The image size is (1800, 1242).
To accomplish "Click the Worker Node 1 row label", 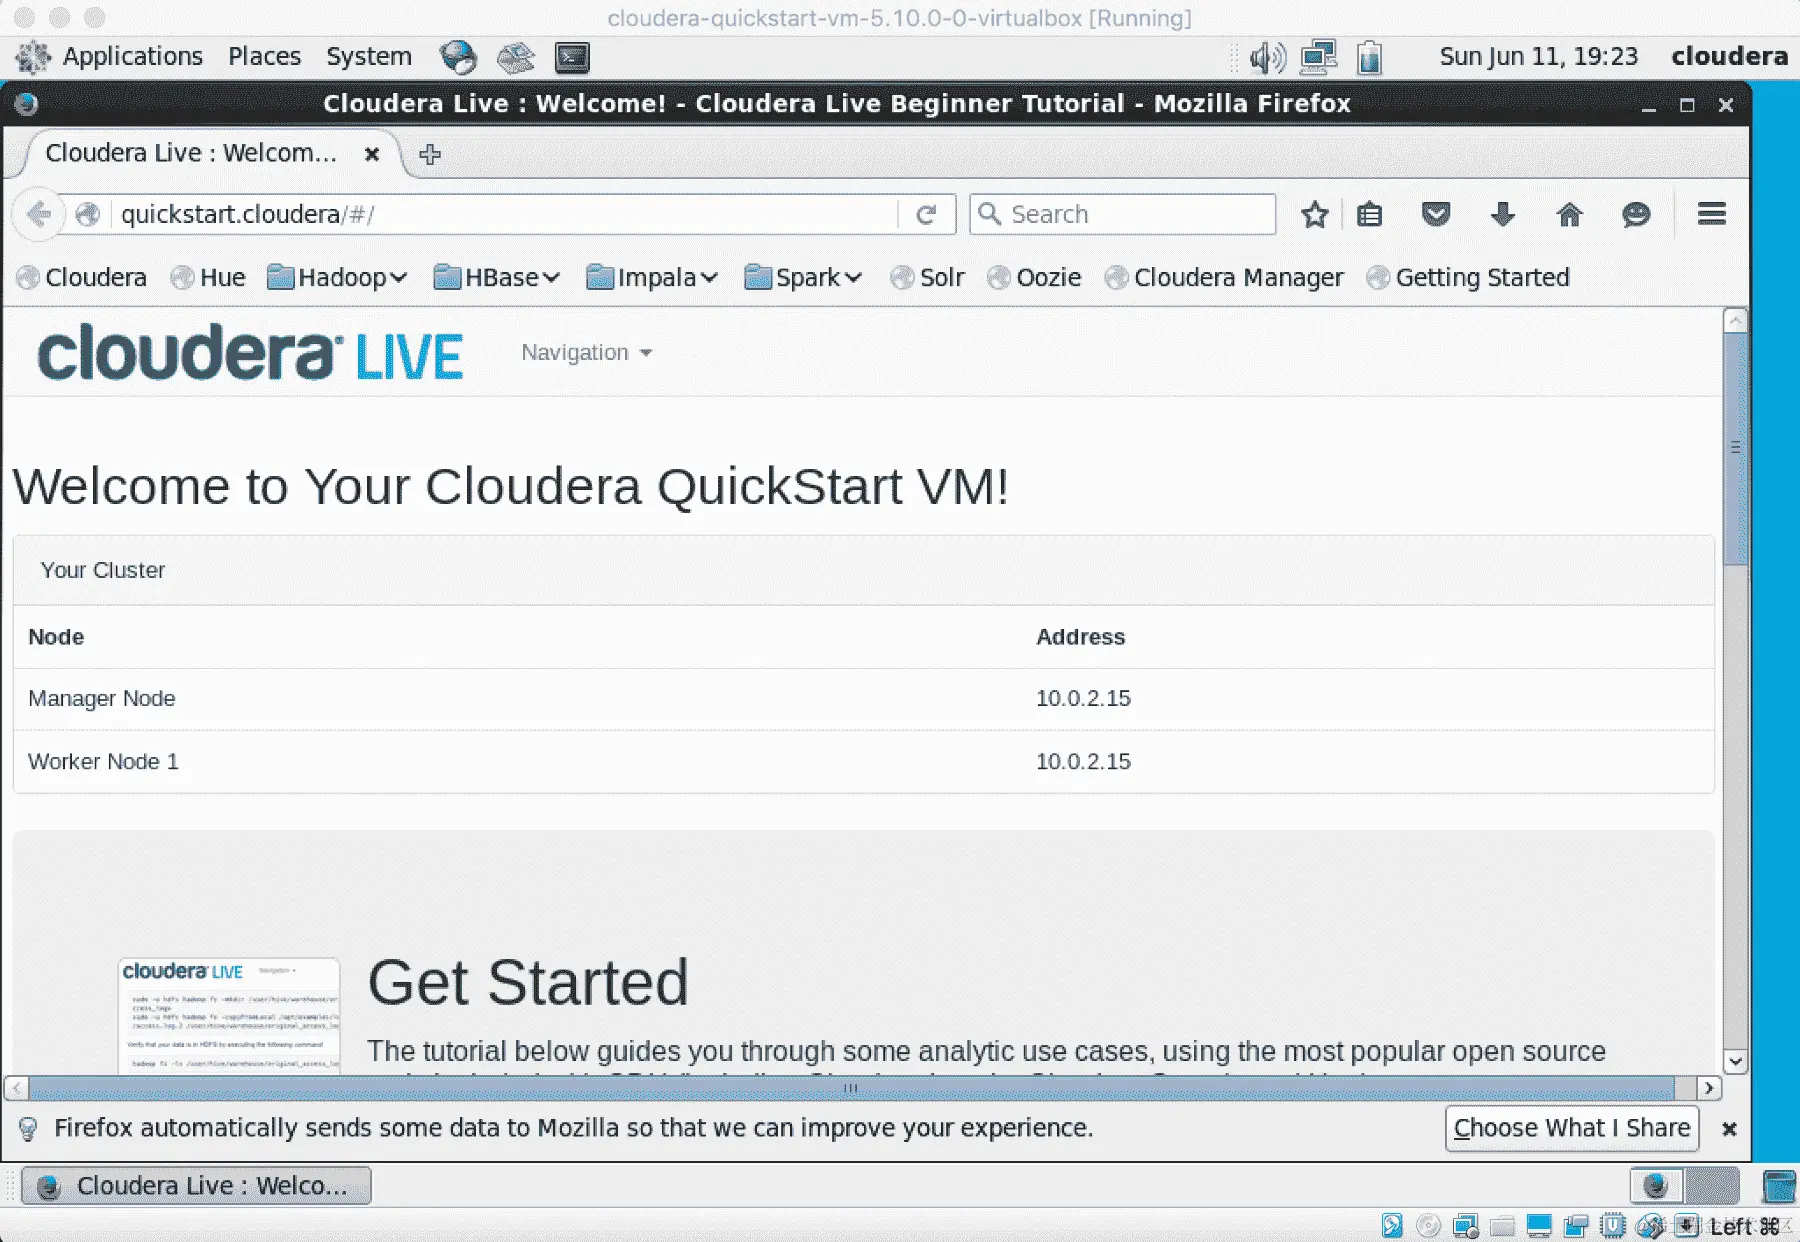I will [103, 761].
